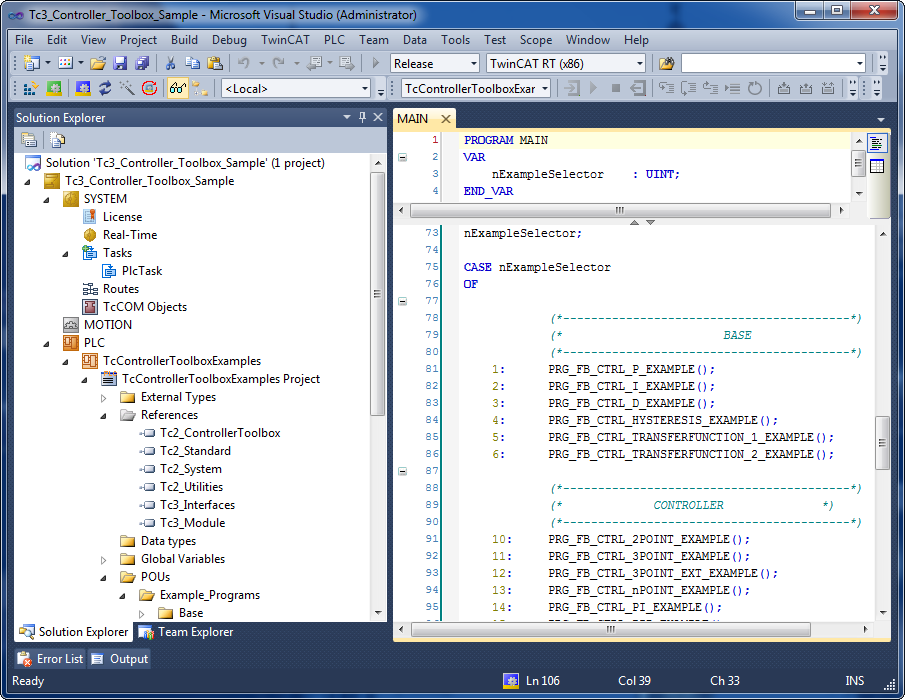Click the Find search input field

pyautogui.click(x=773, y=63)
